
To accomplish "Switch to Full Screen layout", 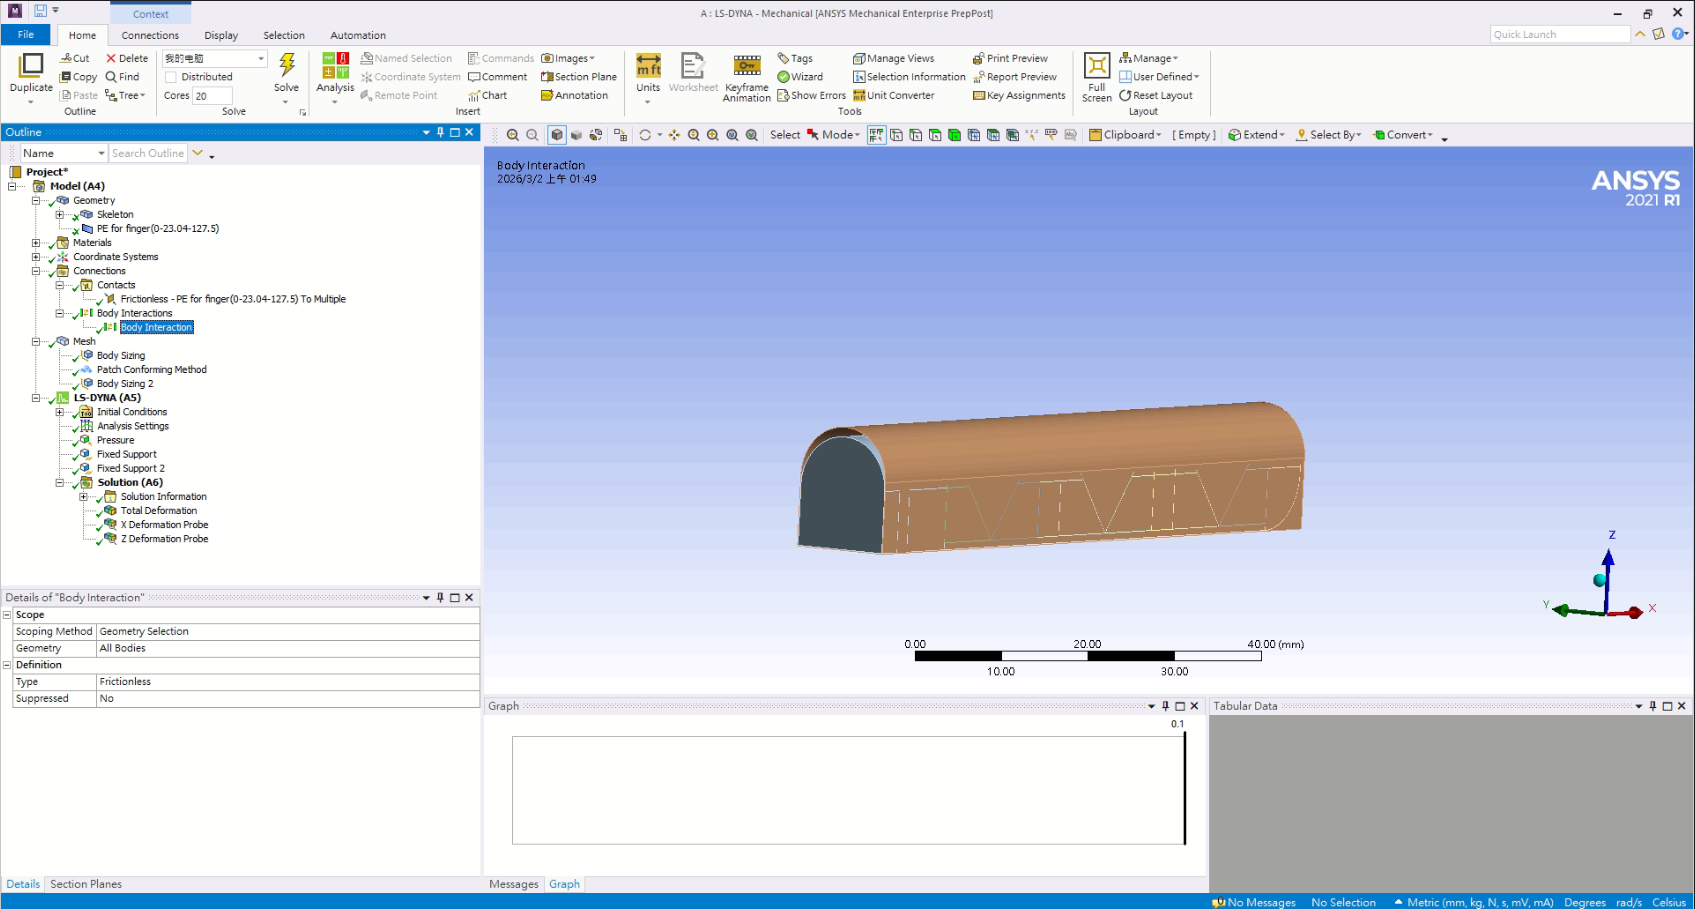I will 1097,67.
